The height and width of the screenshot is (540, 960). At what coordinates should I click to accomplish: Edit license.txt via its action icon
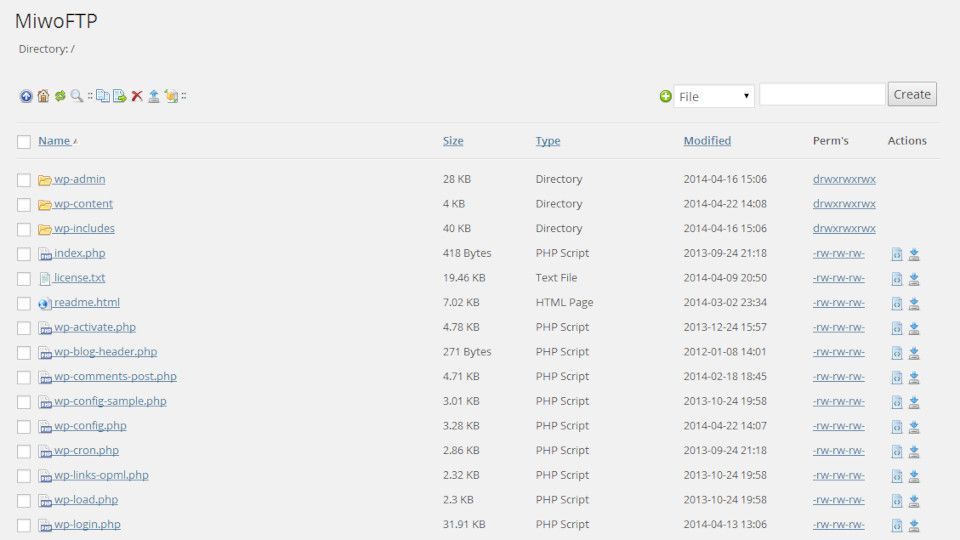point(897,279)
